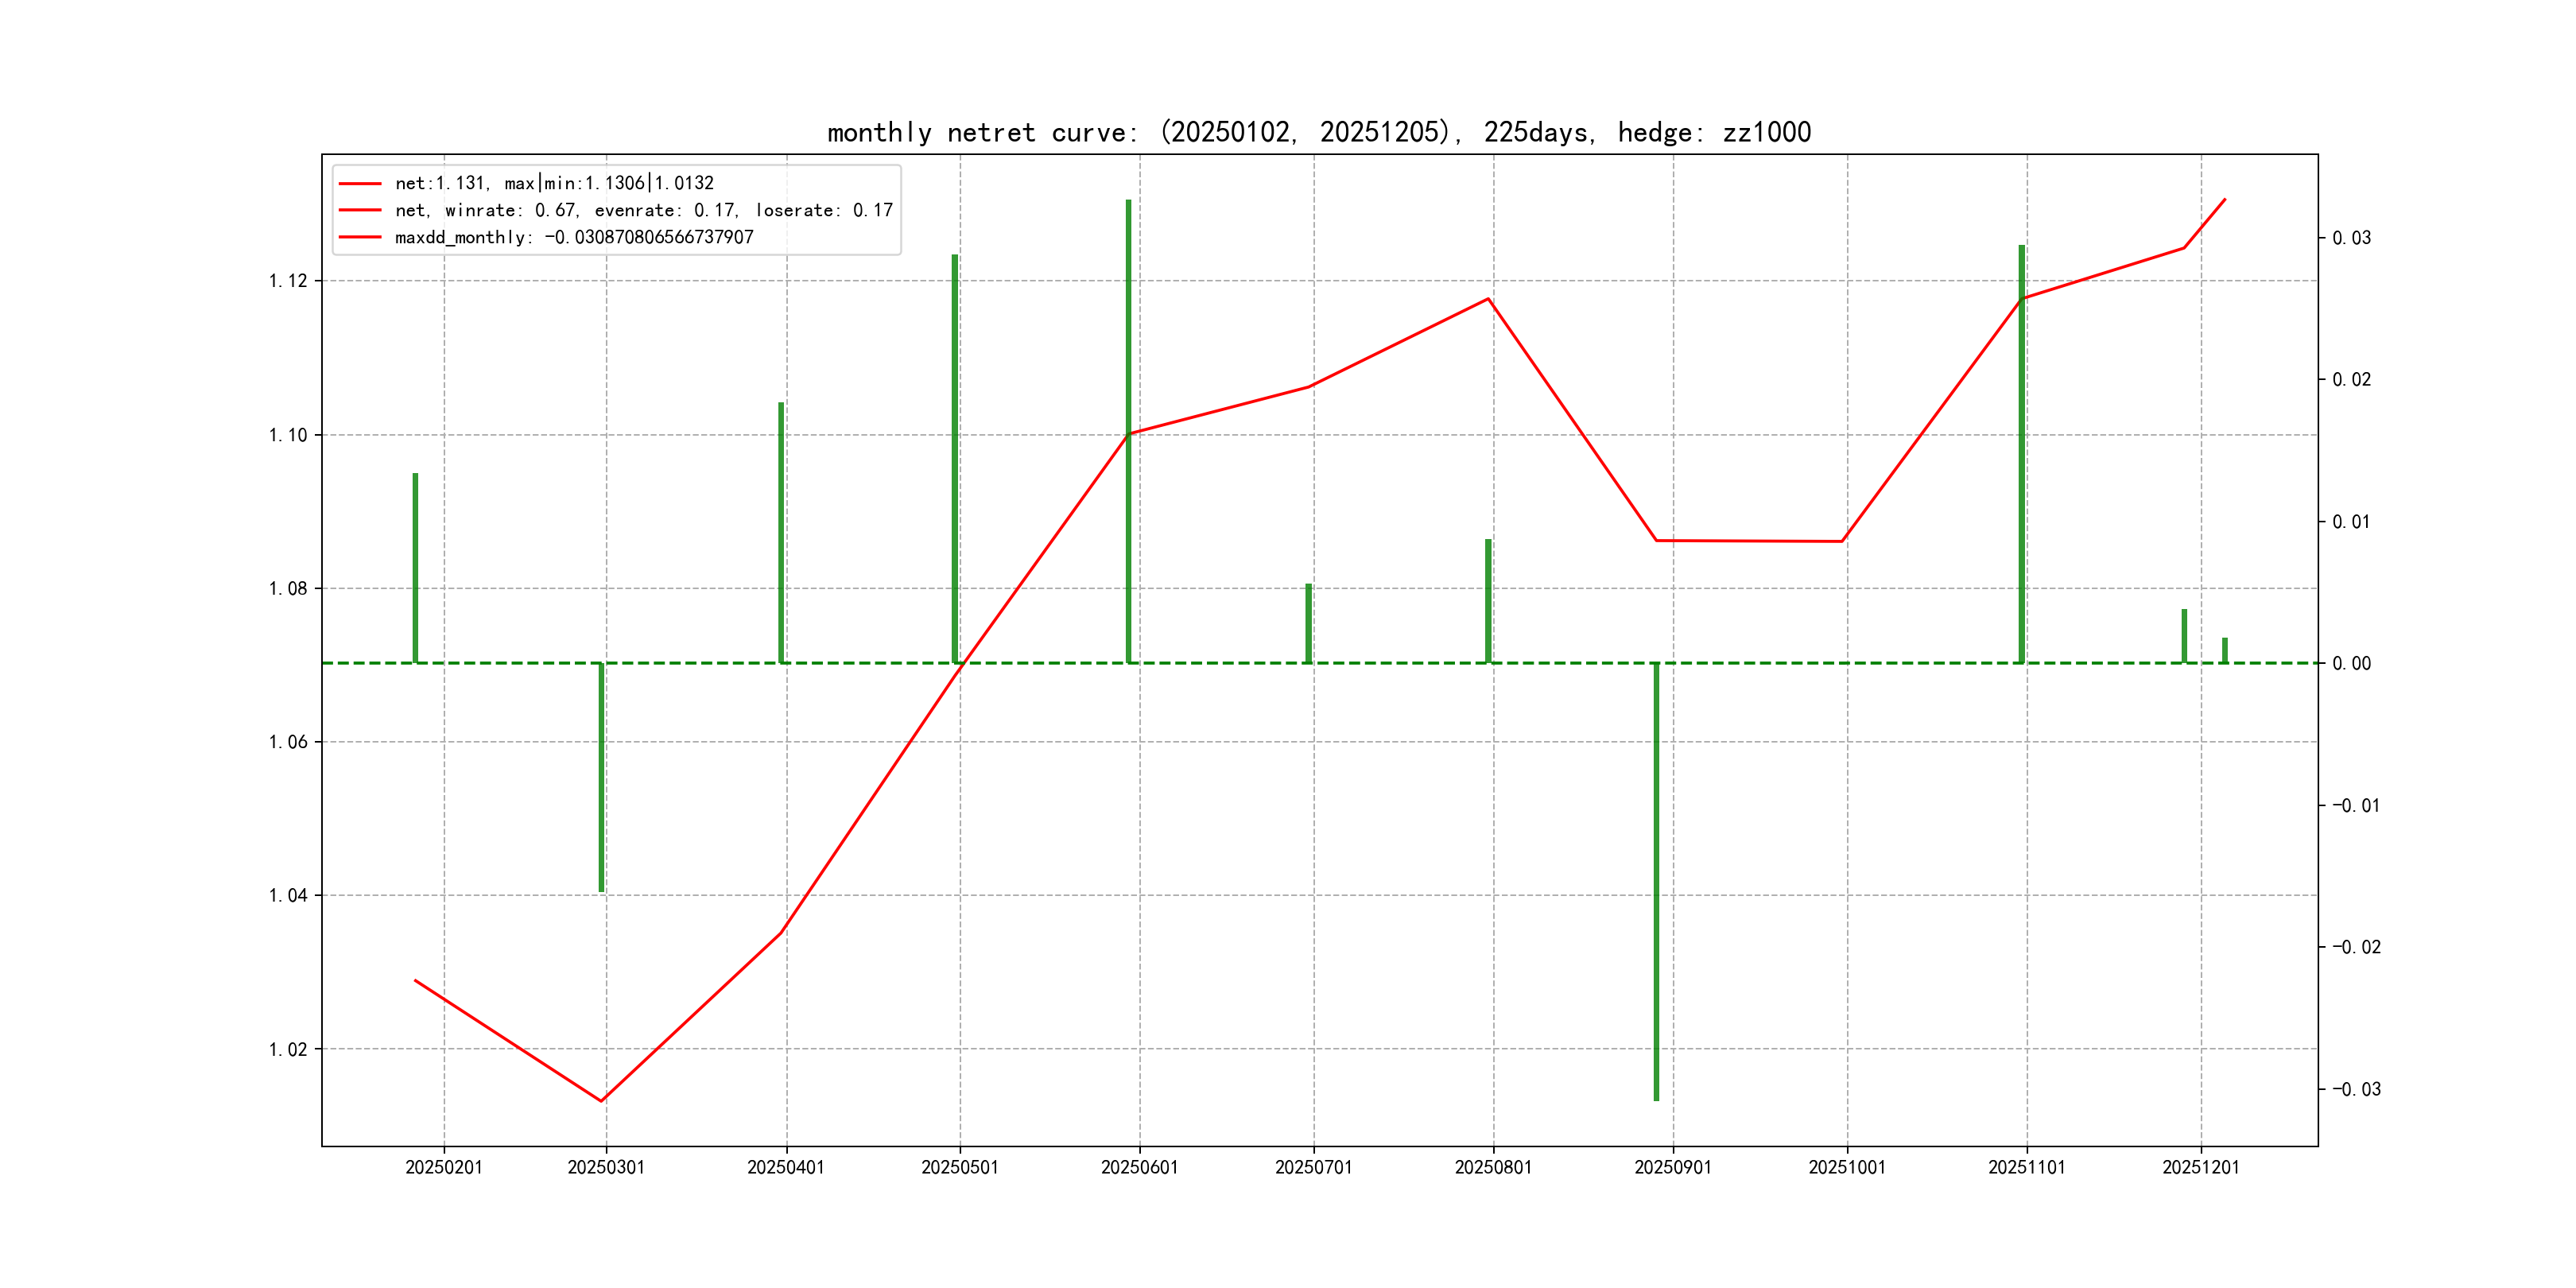Click the red line sample beside net:1.131
Viewport: 2576px width, 1288px height.
[x=360, y=183]
